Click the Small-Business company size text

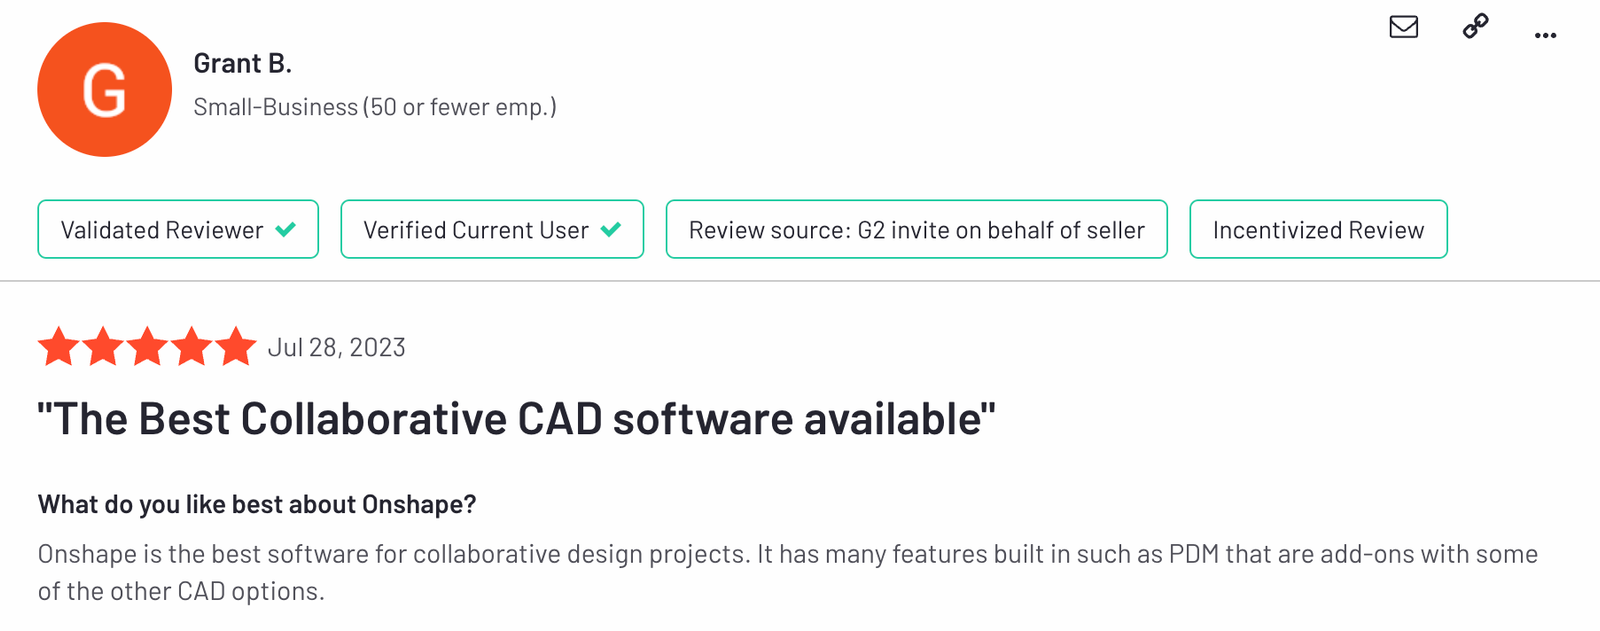coord(375,107)
